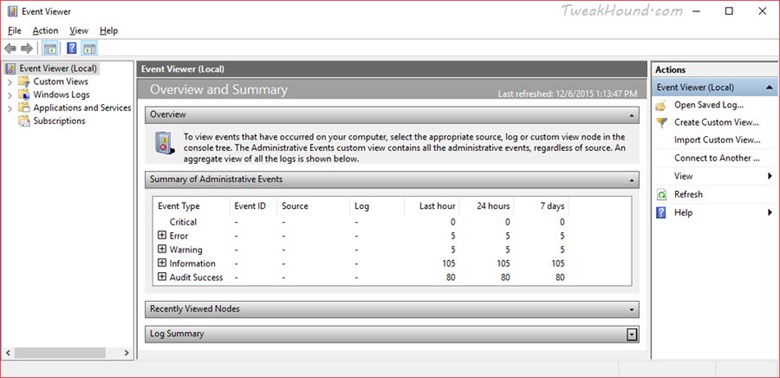Open the File menu
The height and width of the screenshot is (378, 780).
(15, 31)
